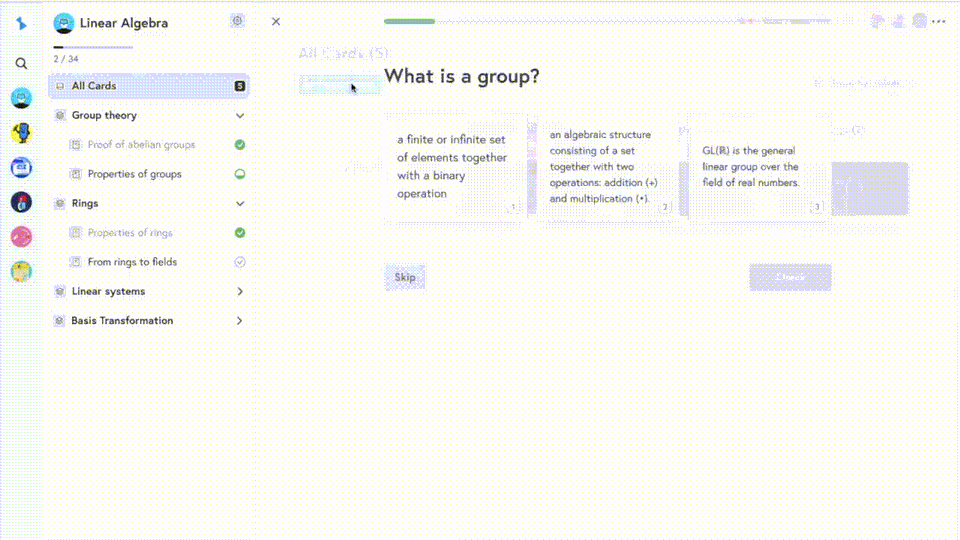Viewport: 960px width, 540px height.
Task: Click the Skip button
Action: tap(405, 277)
